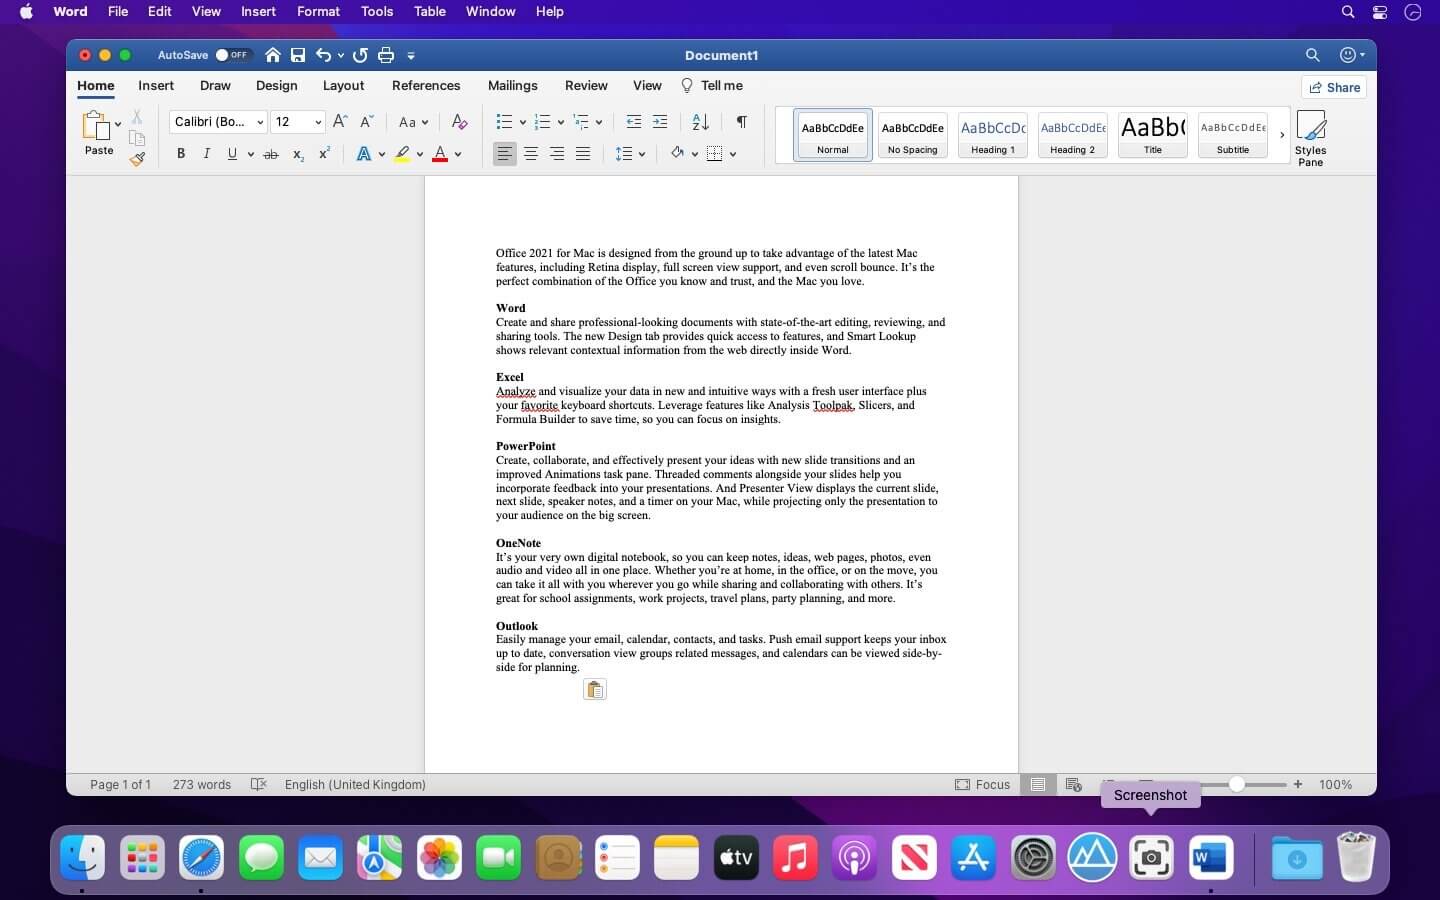Viewport: 1440px width, 900px height.
Task: Toggle paragraph marks visibility
Action: [740, 122]
